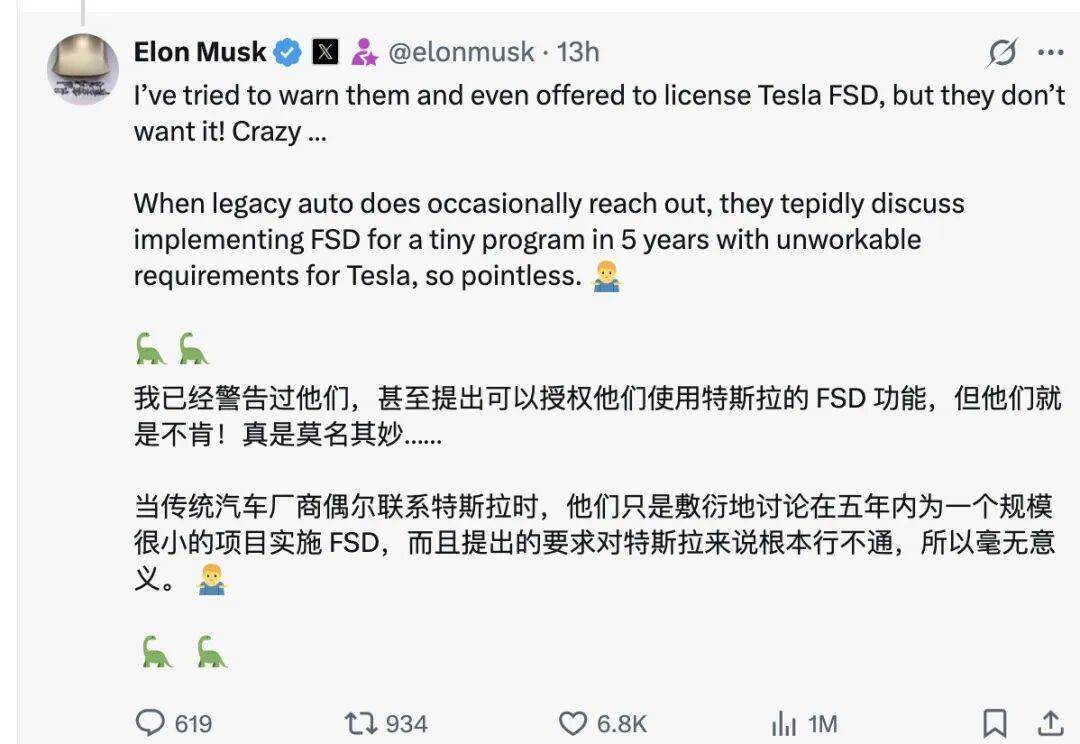Open Elon Musk's profile avatar
This screenshot has height=744, width=1080.
click(x=83, y=69)
